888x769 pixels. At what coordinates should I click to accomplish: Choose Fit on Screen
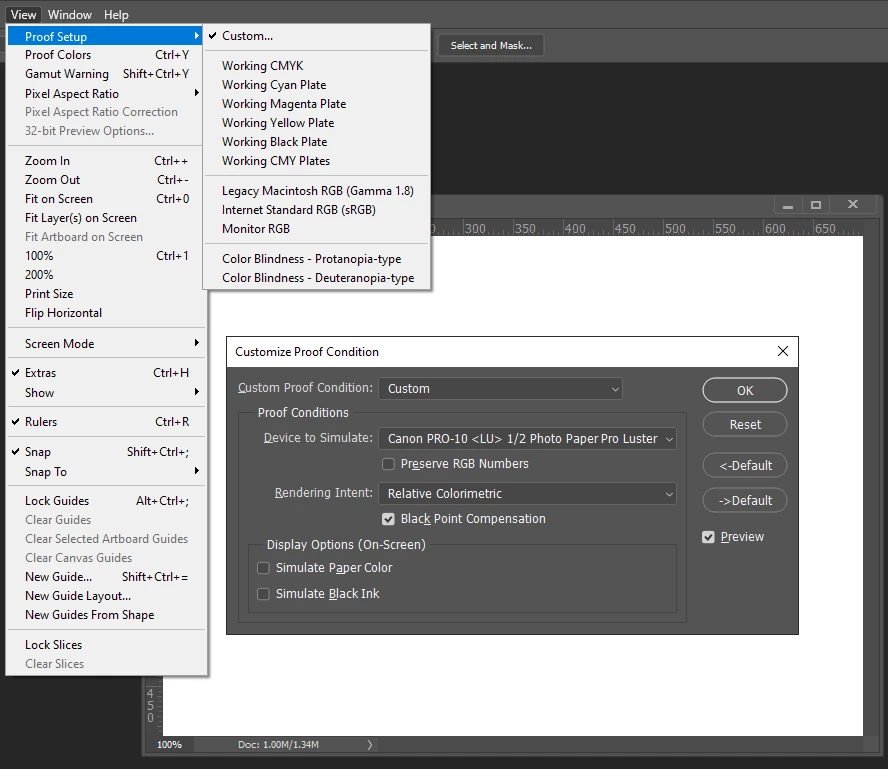(106, 199)
